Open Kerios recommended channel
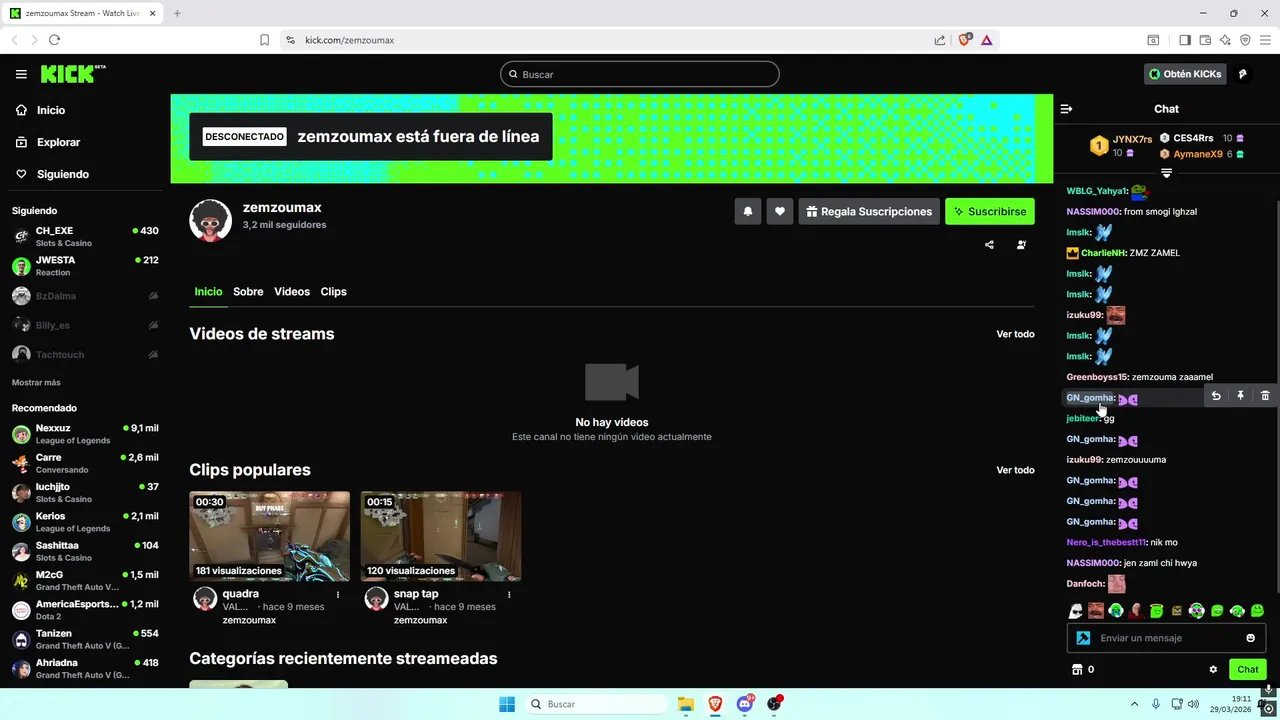 pos(85,522)
